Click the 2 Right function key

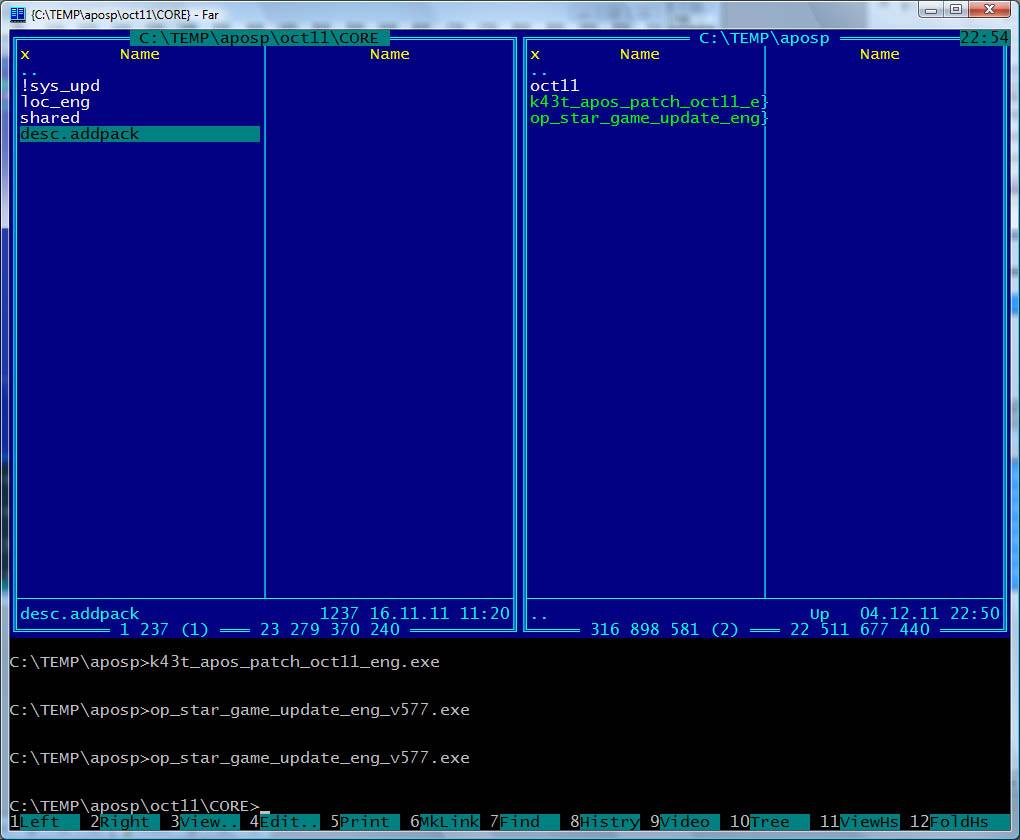coord(124,822)
